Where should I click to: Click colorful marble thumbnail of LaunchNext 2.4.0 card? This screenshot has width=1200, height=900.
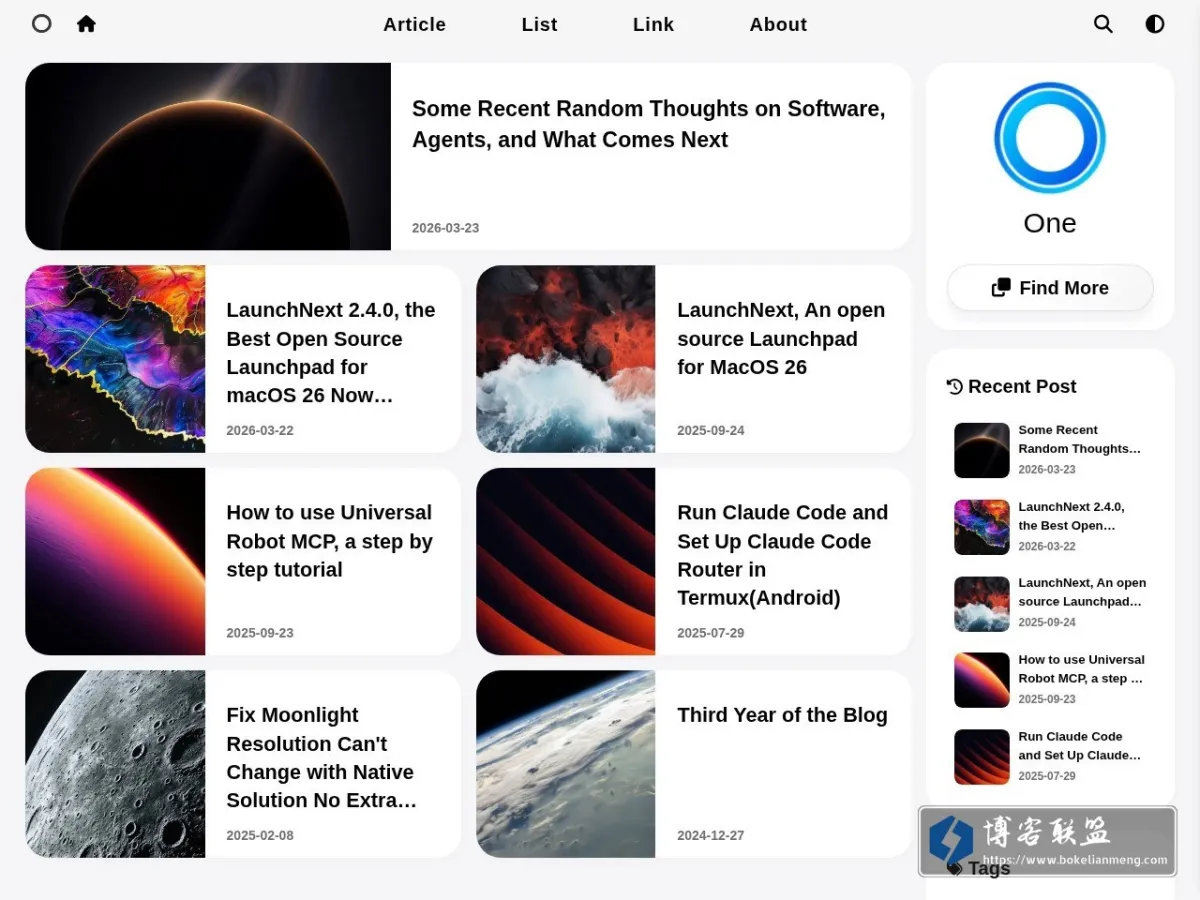(x=115, y=359)
